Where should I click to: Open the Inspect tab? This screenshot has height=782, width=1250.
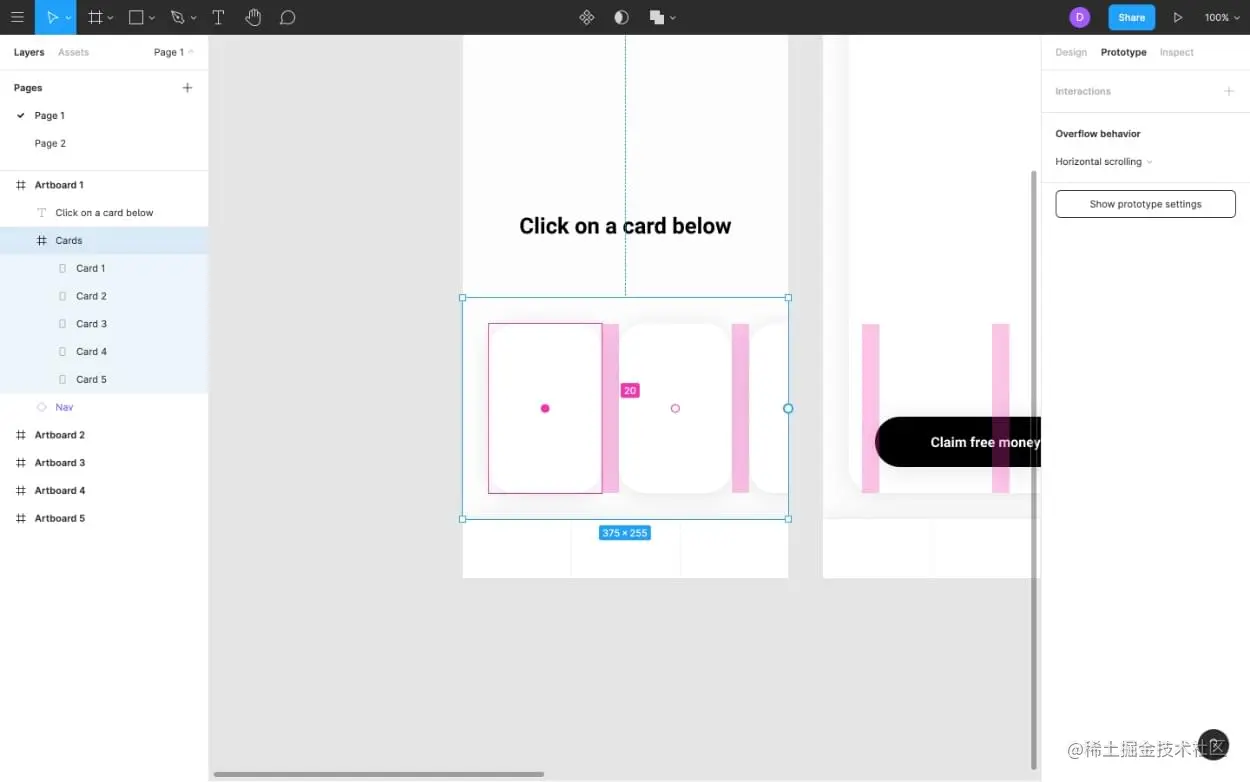(x=1177, y=52)
